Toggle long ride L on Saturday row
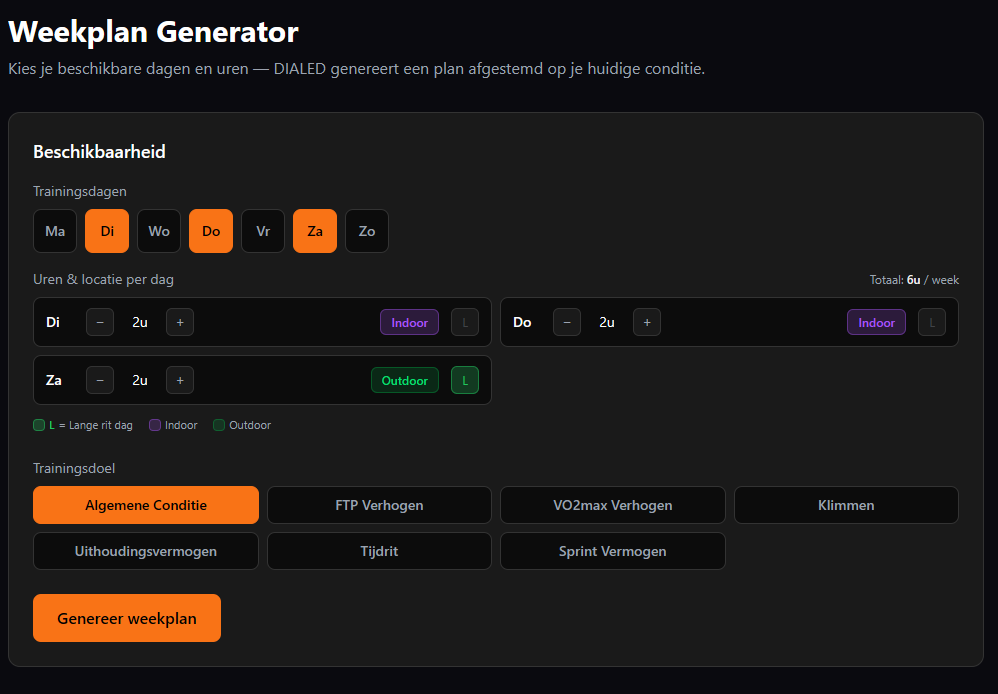Screen dimensions: 998x694 pos(465,380)
